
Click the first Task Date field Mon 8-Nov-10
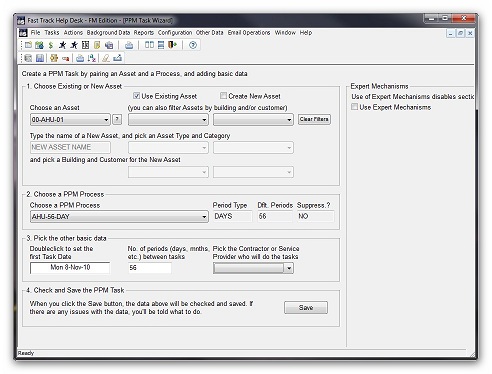tap(70, 268)
